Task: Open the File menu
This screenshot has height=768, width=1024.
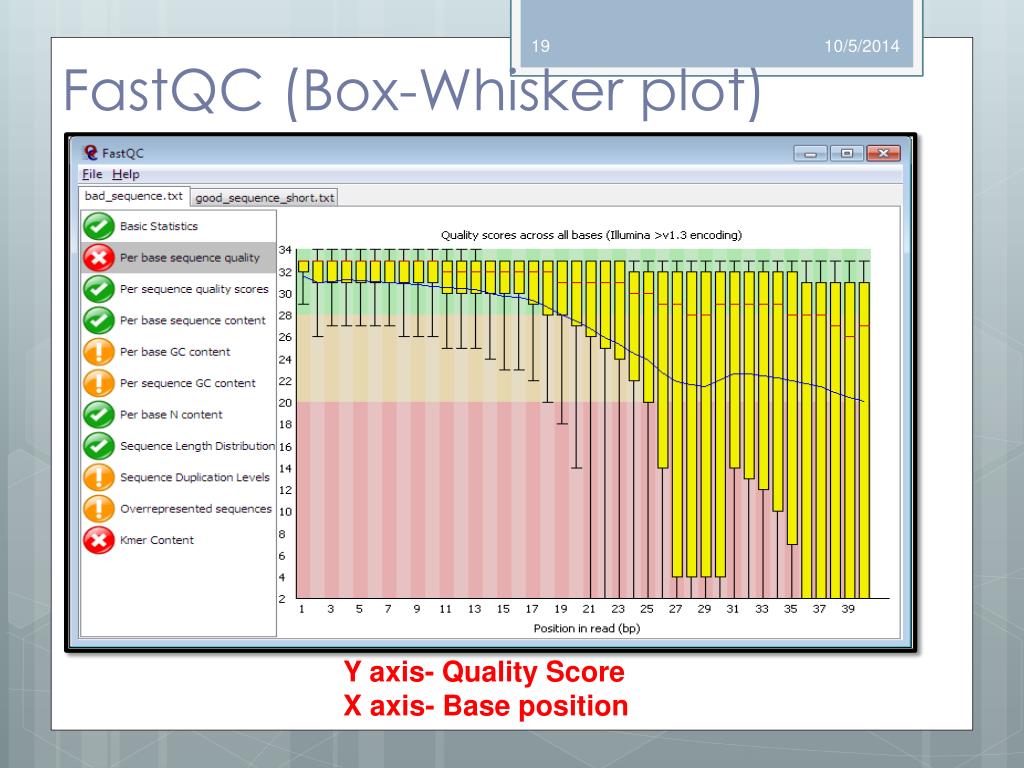Action: click(92, 174)
